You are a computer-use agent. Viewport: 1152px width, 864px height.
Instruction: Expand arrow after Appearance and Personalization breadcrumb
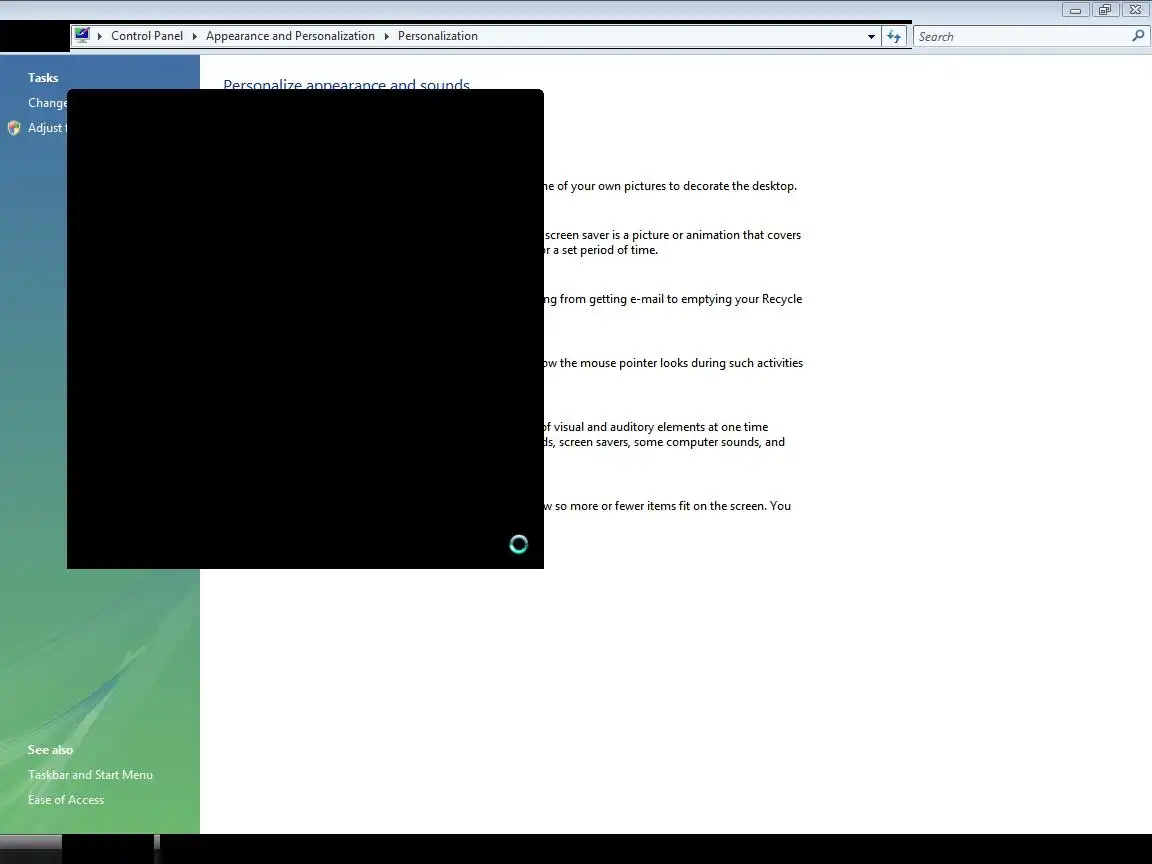pyautogui.click(x=386, y=36)
